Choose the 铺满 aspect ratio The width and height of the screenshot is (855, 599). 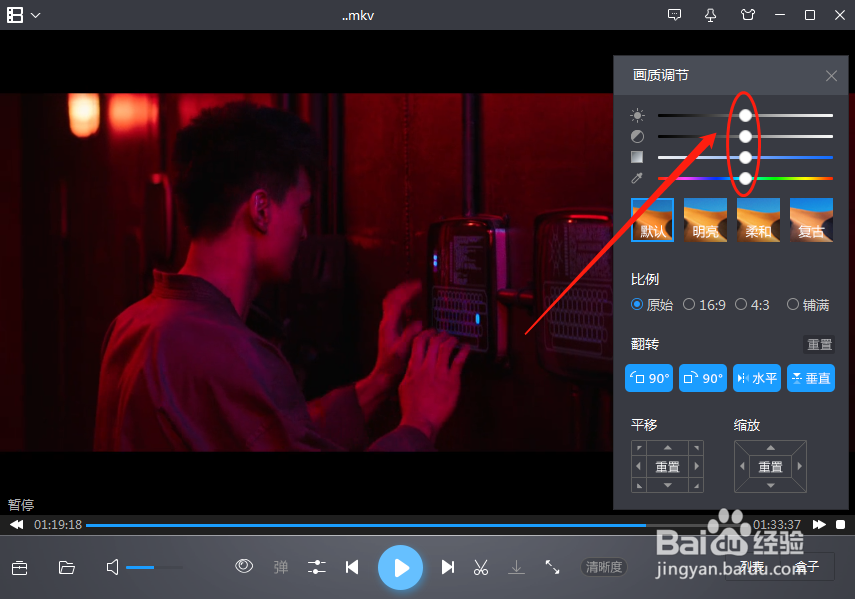click(x=808, y=305)
